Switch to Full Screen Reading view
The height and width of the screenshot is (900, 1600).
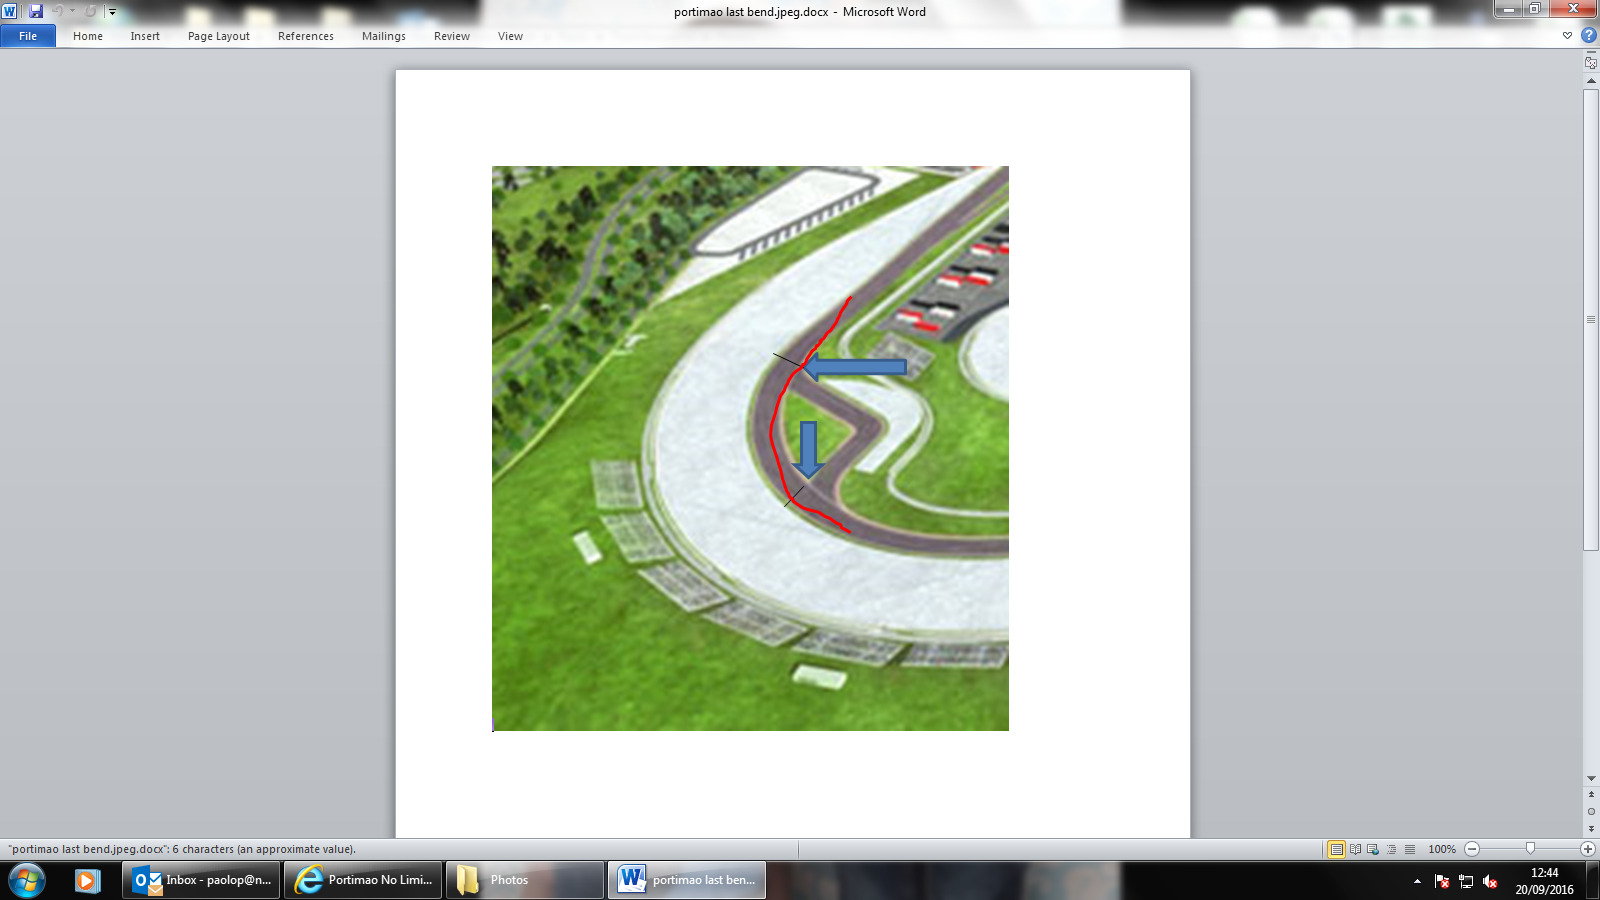pos(1355,849)
